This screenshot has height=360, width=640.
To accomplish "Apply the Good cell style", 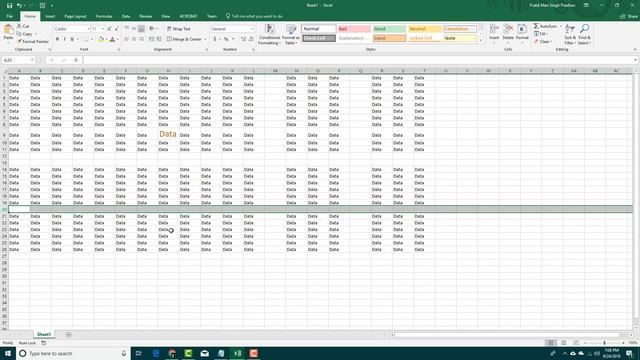I will click(x=389, y=29).
